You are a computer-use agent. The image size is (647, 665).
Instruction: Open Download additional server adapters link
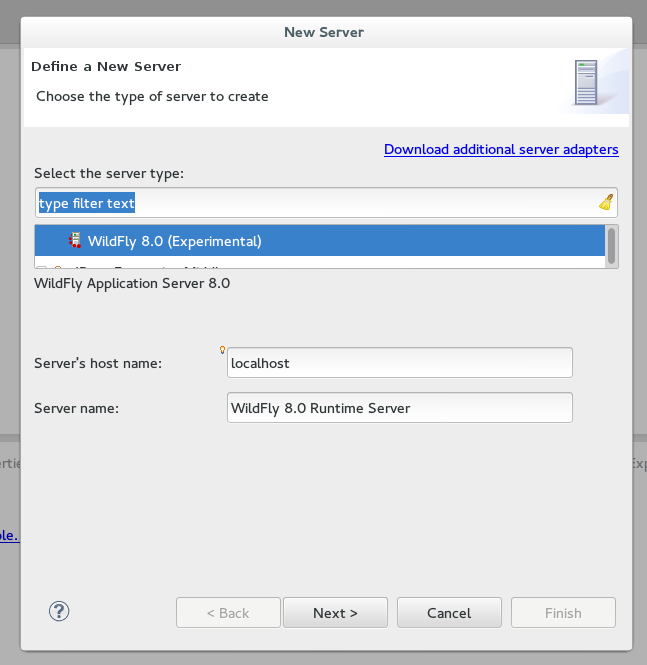tap(501, 149)
